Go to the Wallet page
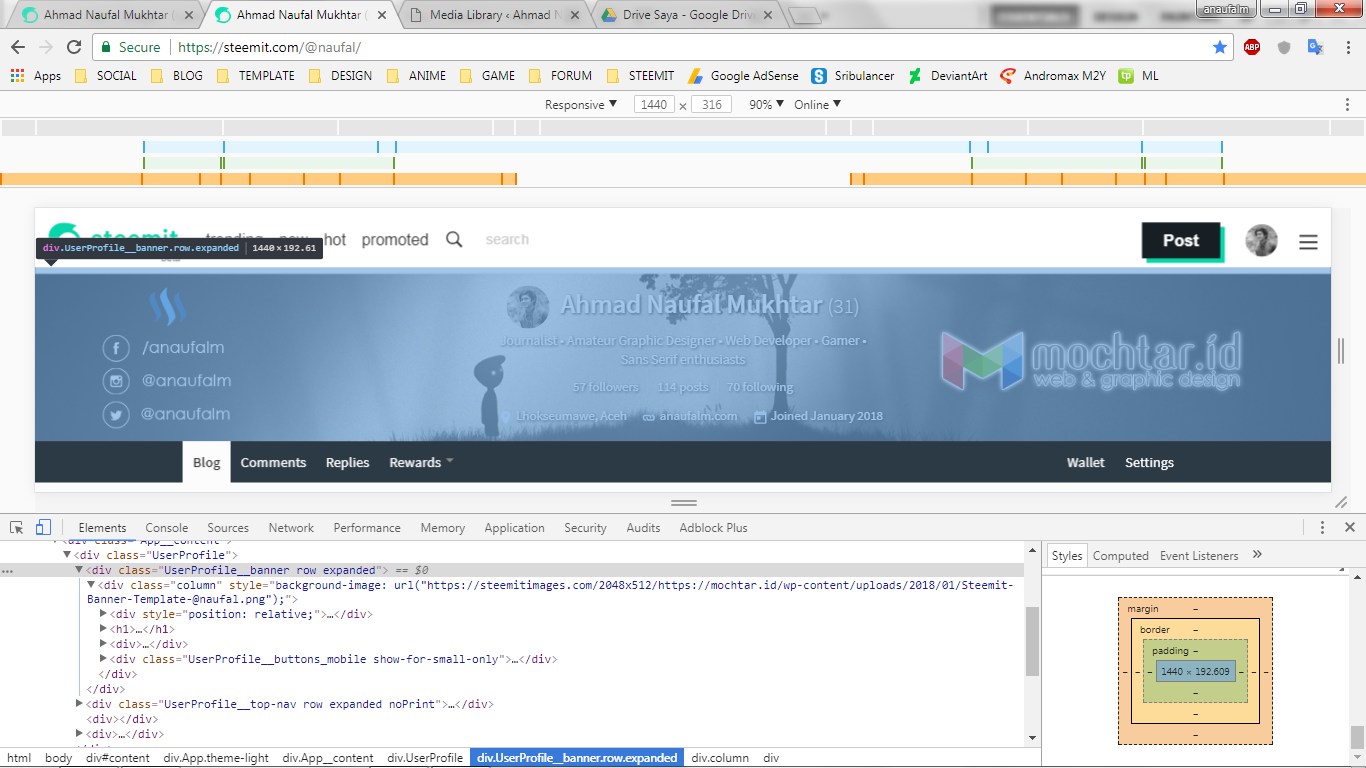 [x=1085, y=463]
